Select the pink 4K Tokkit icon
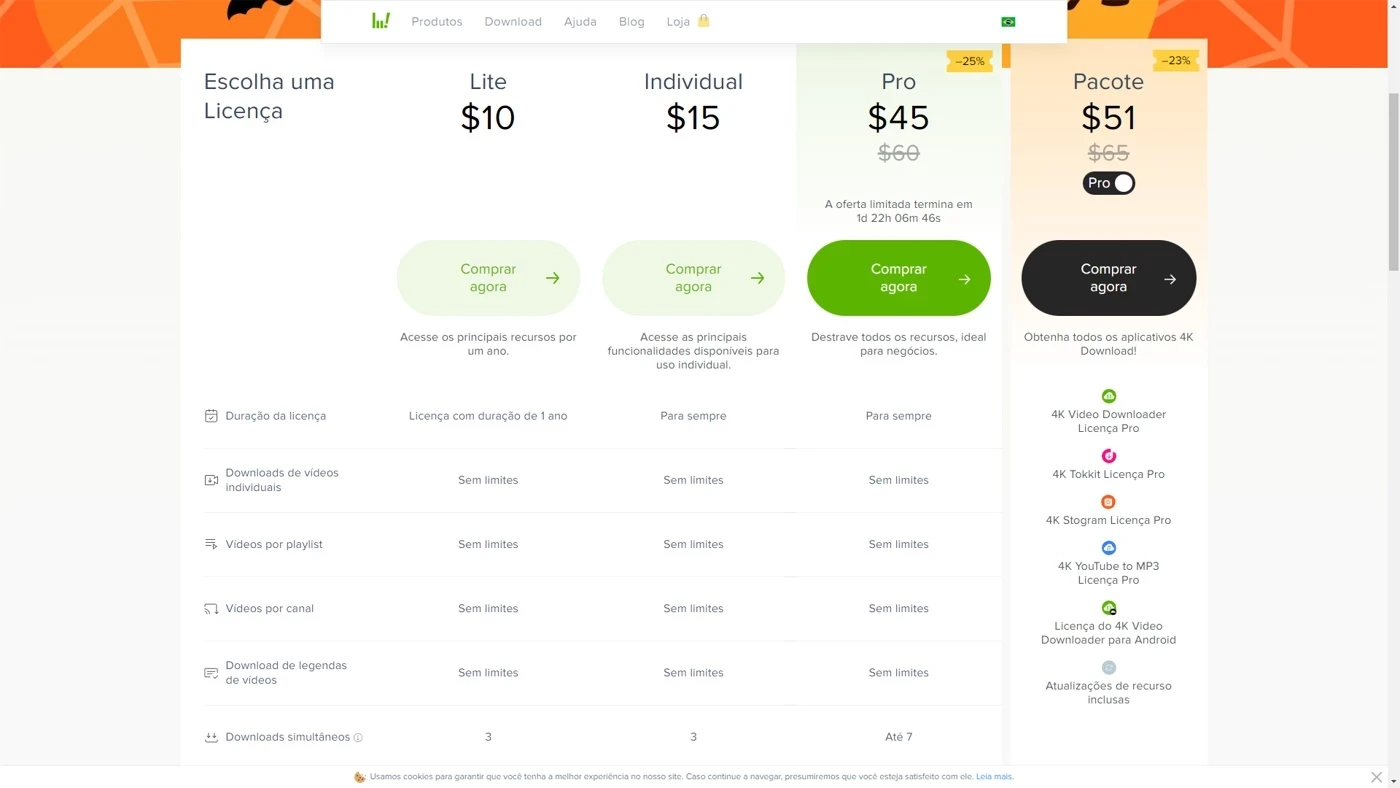This screenshot has height=788, width=1400. [1109, 456]
